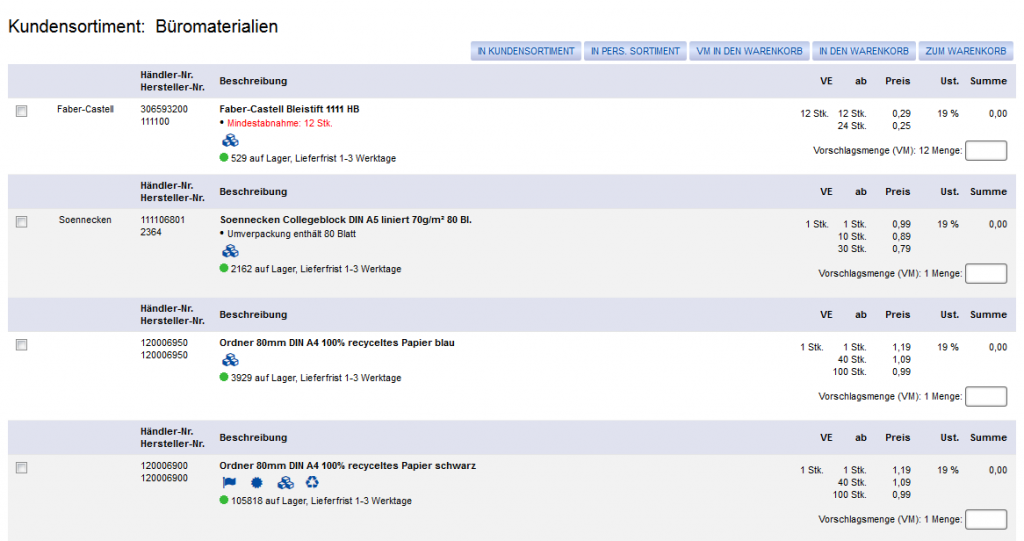Image resolution: width=1024 pixels, height=541 pixels.
Task: Click price 0,79 at 30 Stk.
Action: 901,248
